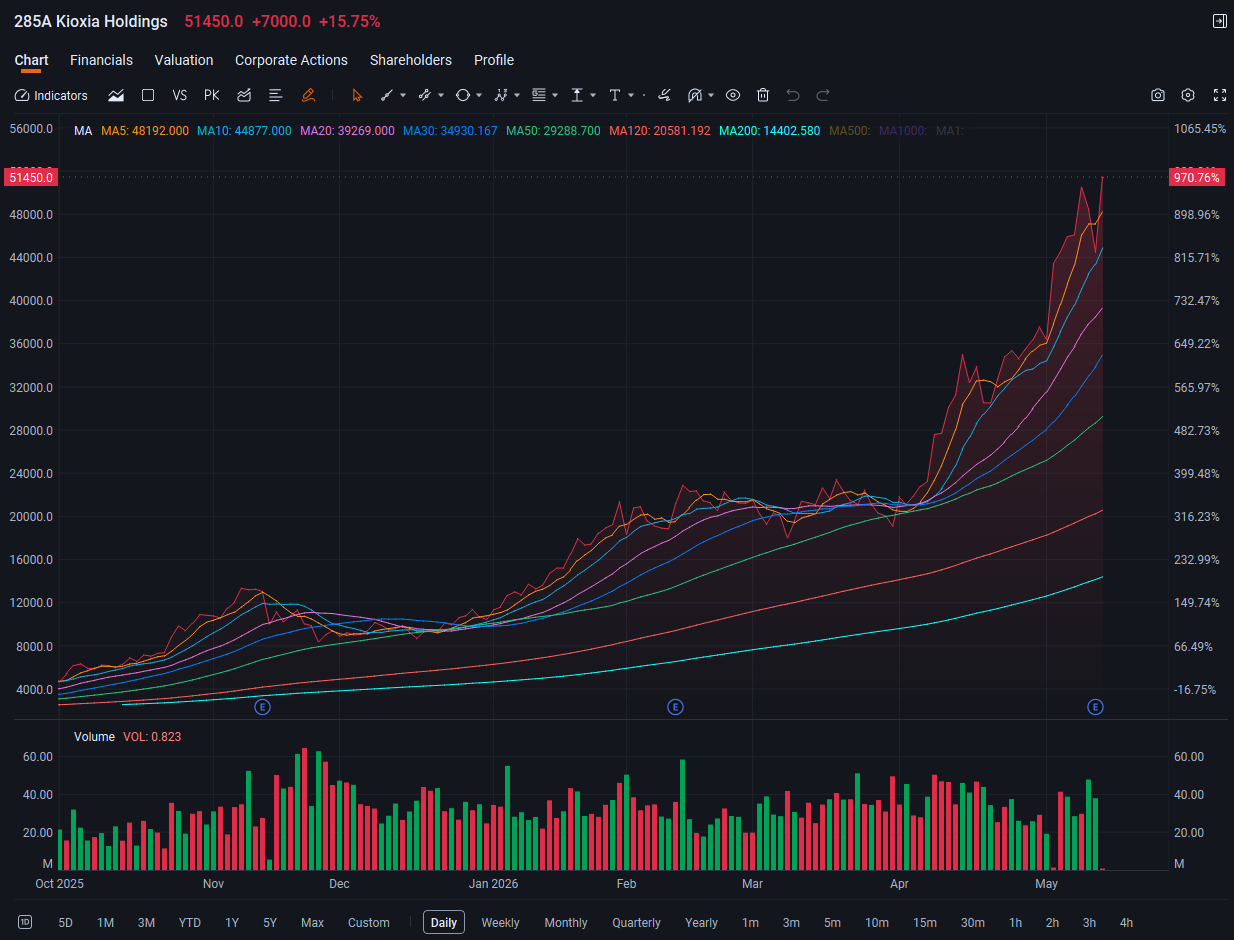
Task: Select the cursor pointer tool
Action: tap(357, 95)
